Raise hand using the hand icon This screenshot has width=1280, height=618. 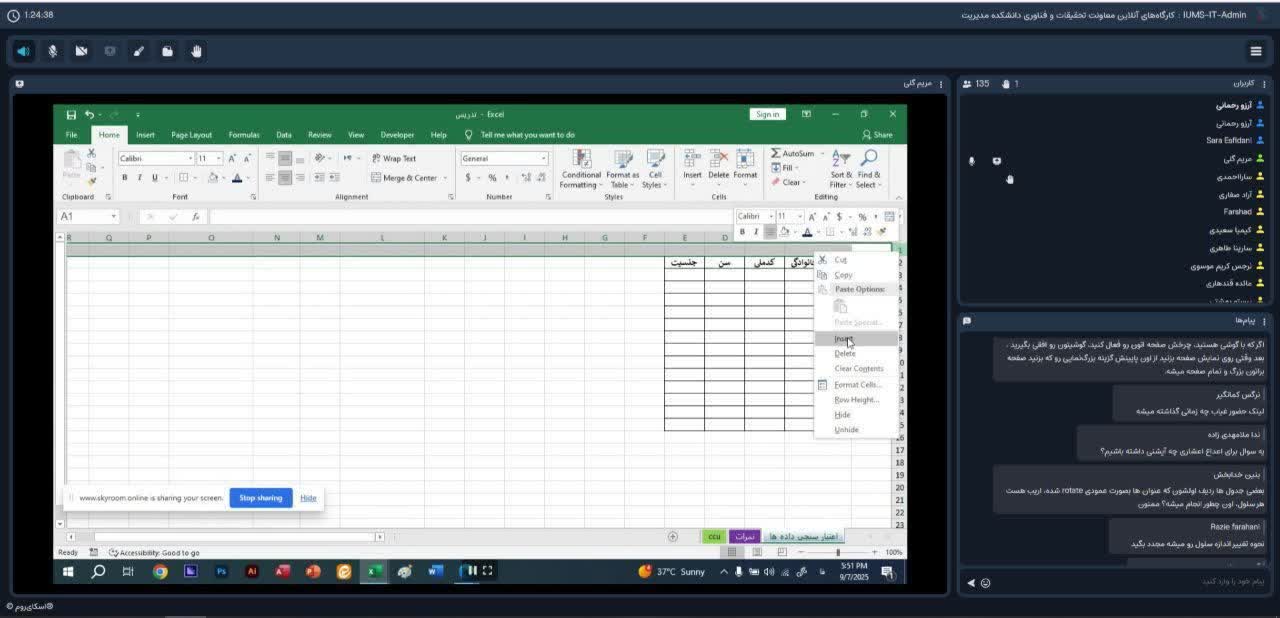tap(196, 51)
